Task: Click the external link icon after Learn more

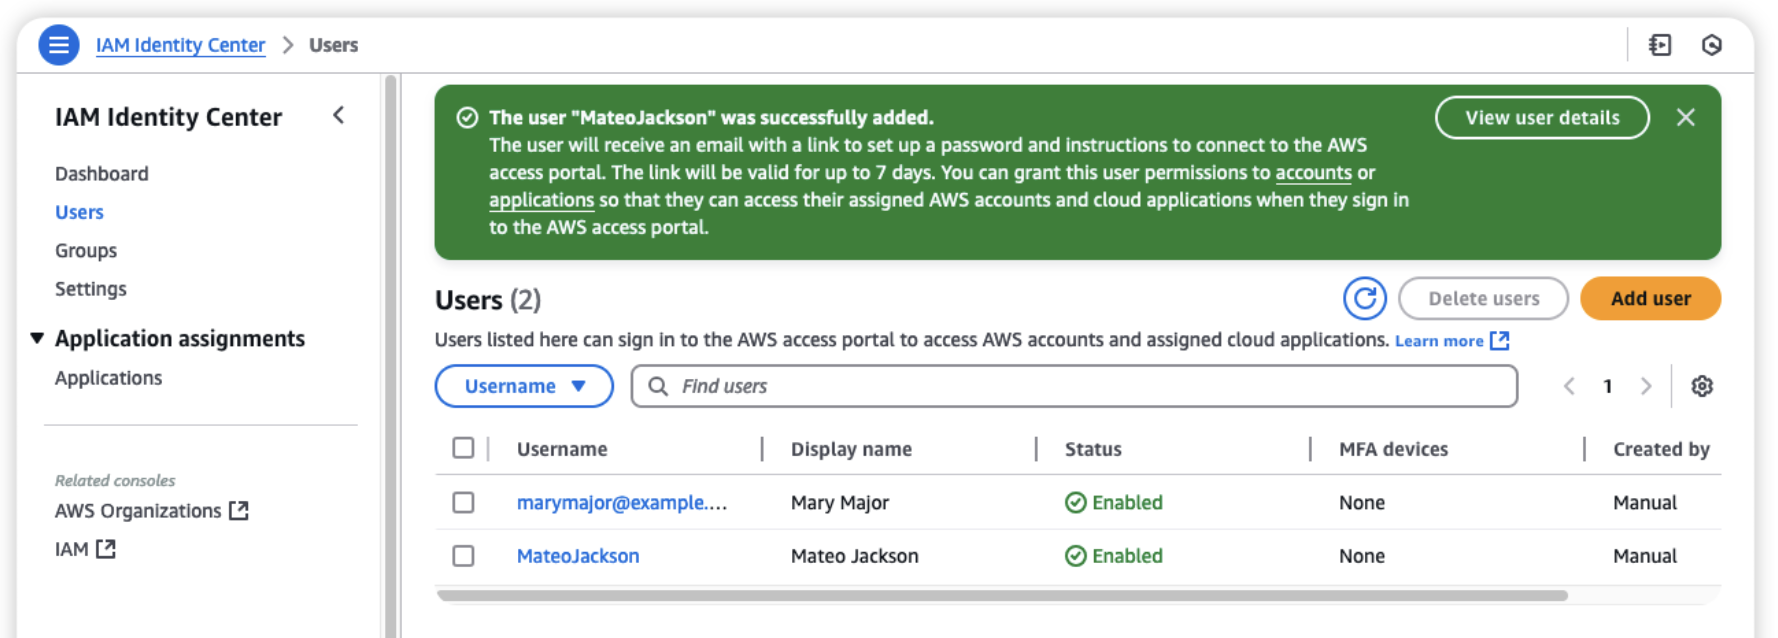Action: pos(1500,341)
